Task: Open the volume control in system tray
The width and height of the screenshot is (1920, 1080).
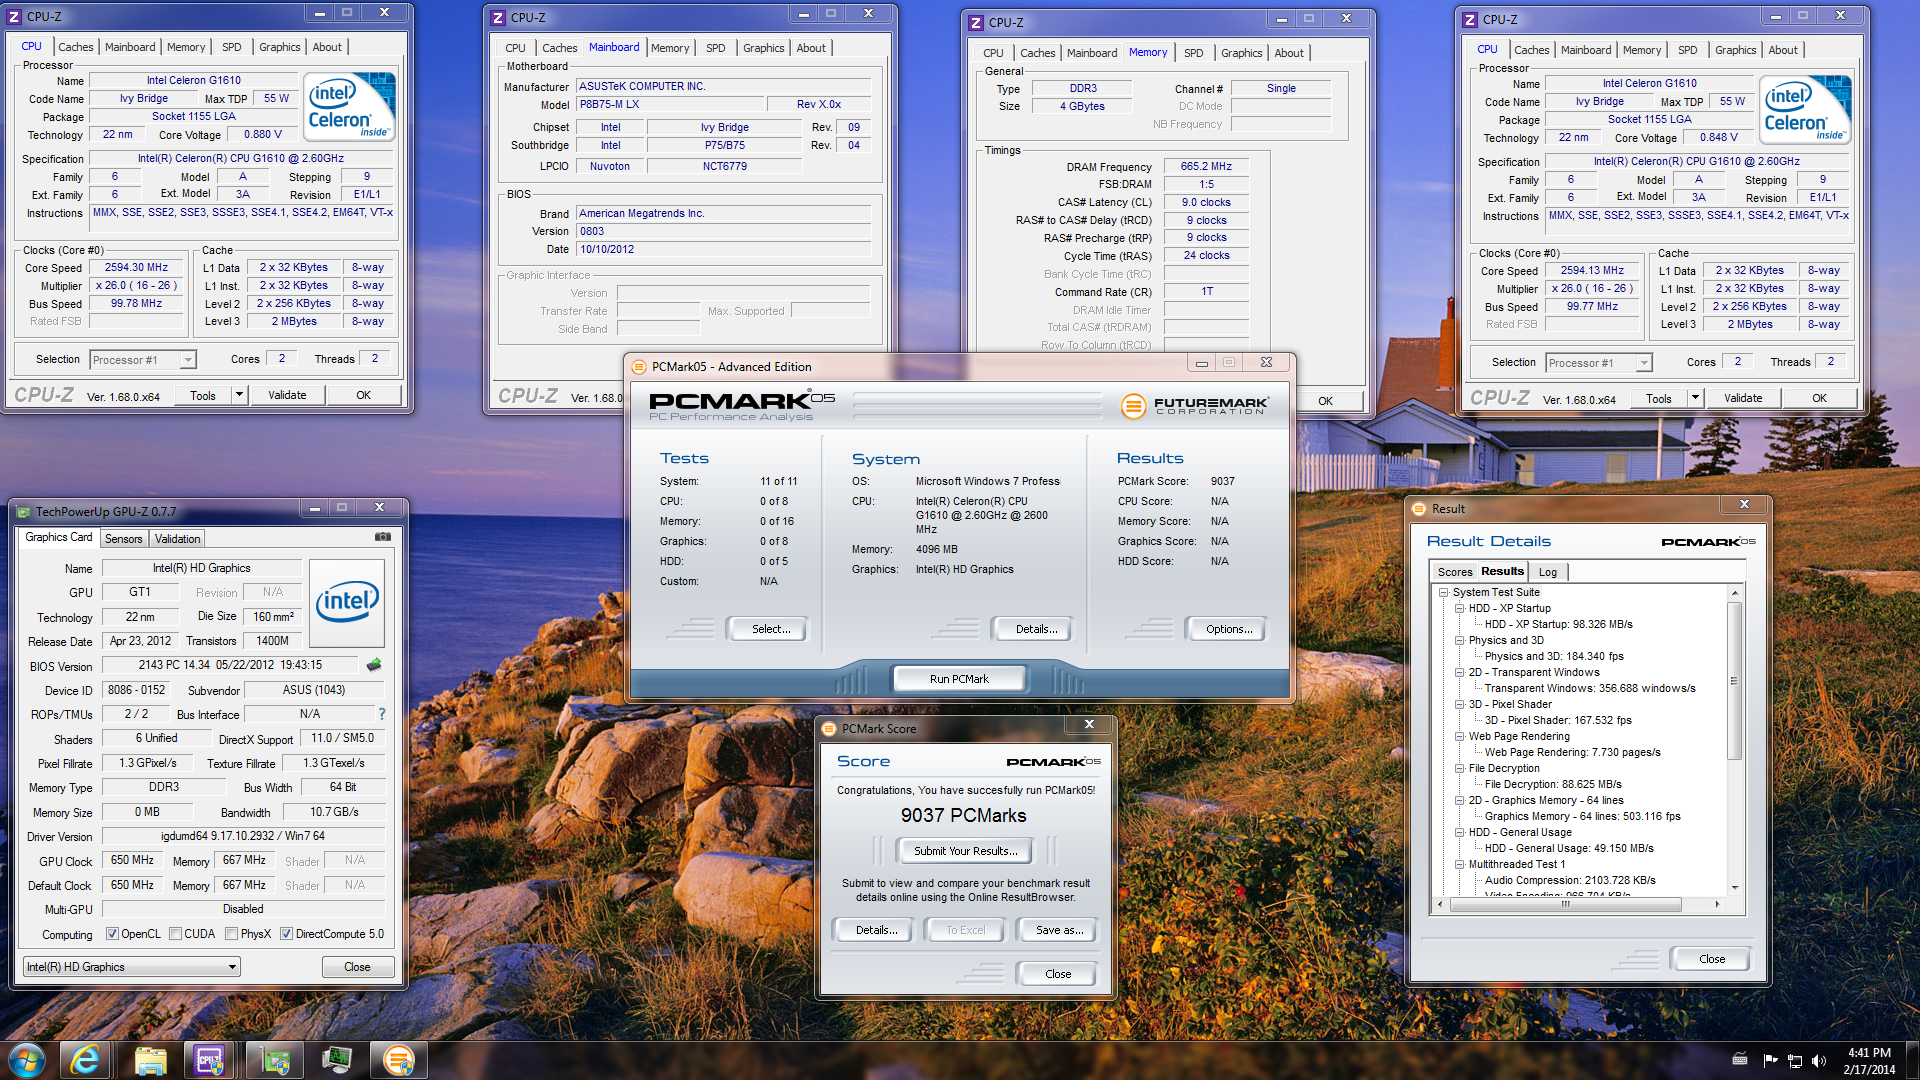Action: 1819,1061
